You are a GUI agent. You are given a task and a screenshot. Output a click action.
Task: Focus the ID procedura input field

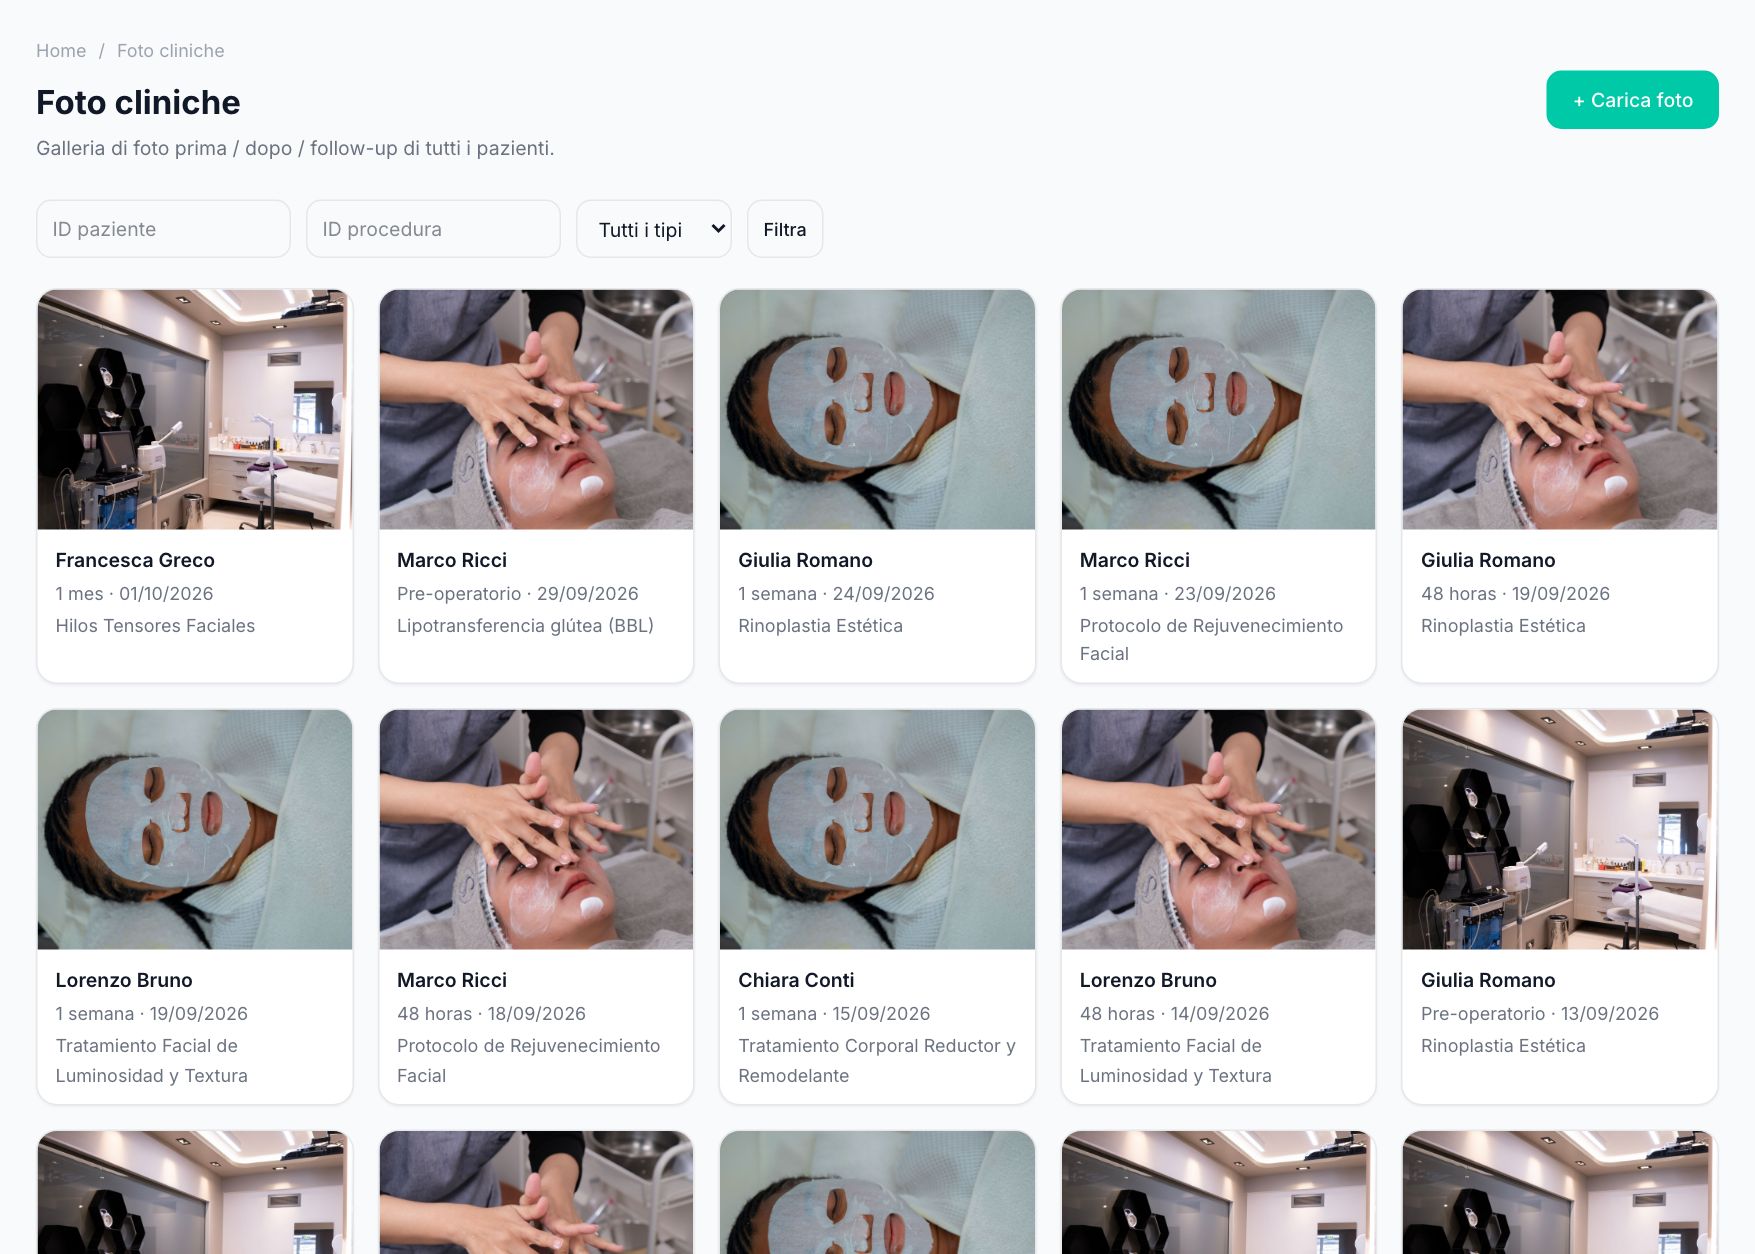click(x=433, y=229)
